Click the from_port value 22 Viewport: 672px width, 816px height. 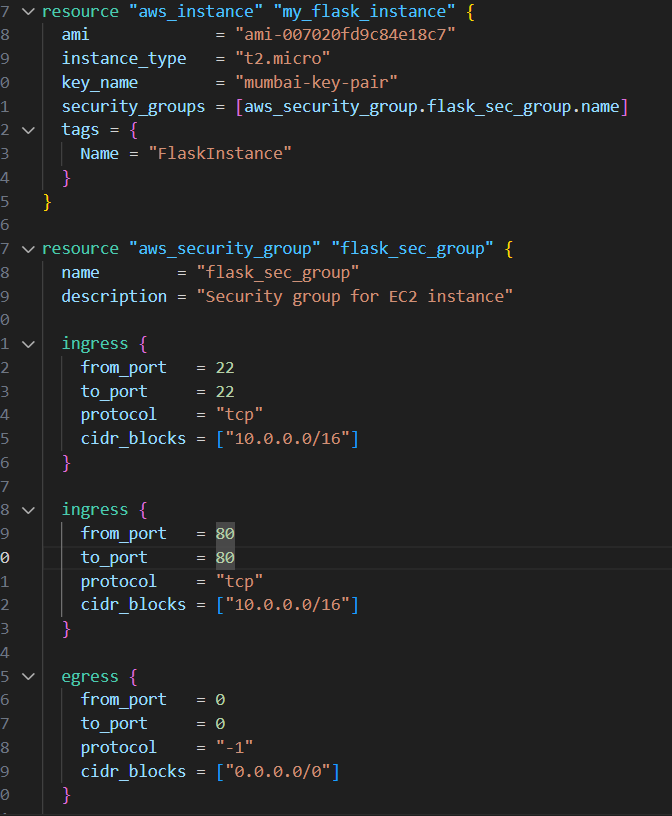pos(225,368)
